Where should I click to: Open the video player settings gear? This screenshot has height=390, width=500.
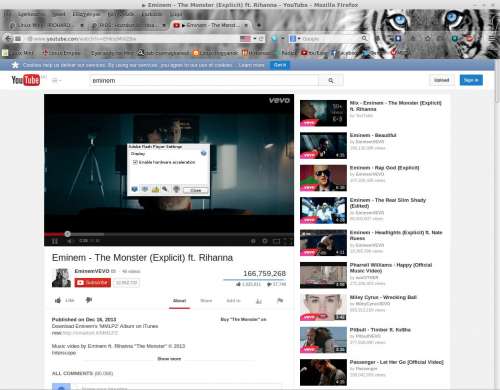pyautogui.click(x=265, y=241)
